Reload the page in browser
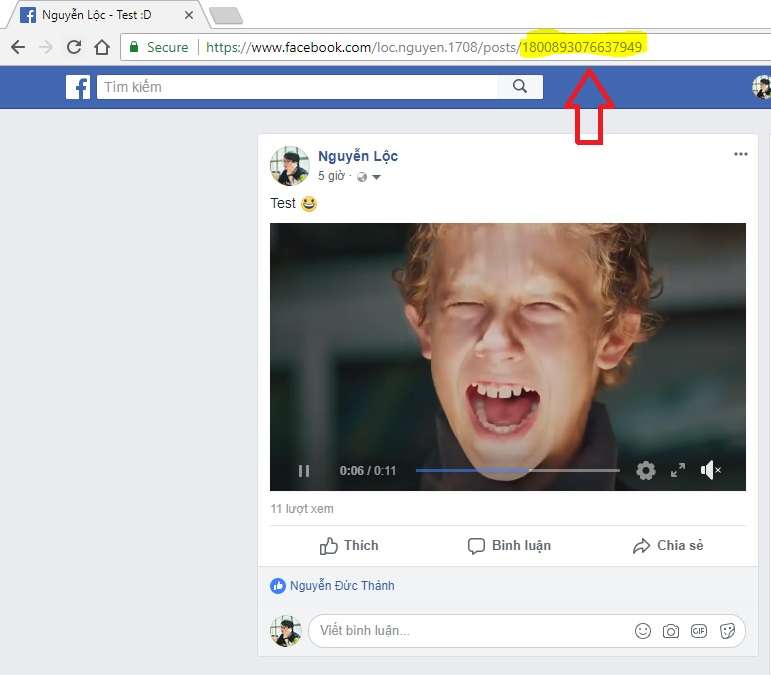 73,47
